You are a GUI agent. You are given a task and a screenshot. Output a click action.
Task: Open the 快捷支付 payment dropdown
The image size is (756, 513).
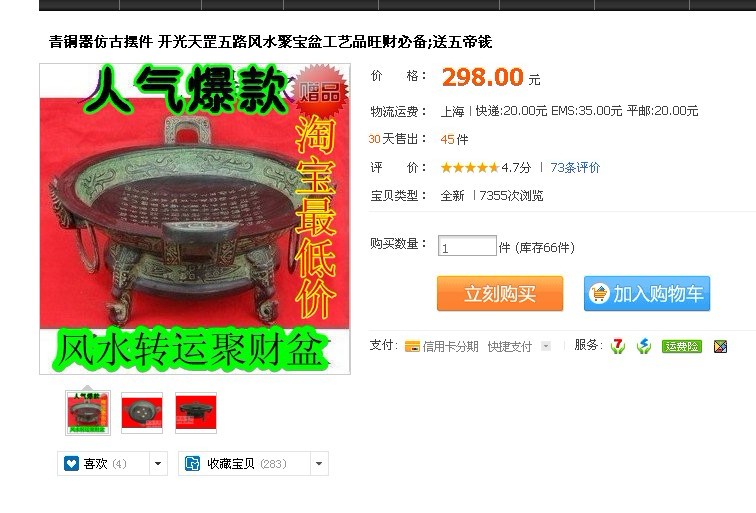tap(546, 346)
